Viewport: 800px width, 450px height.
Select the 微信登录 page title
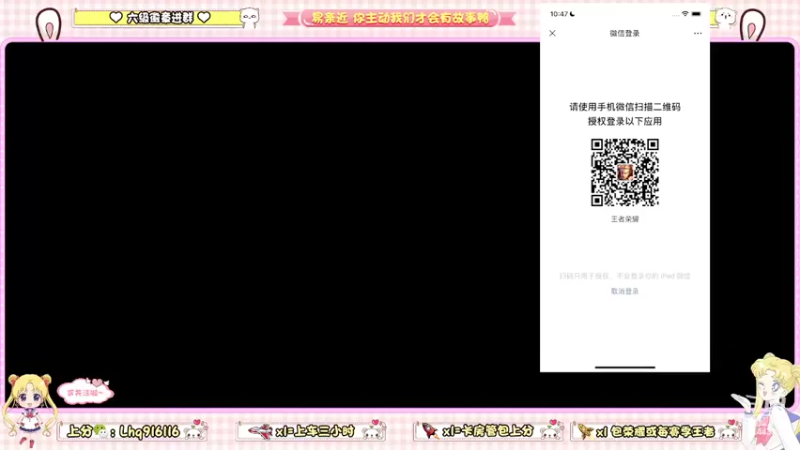click(x=624, y=33)
